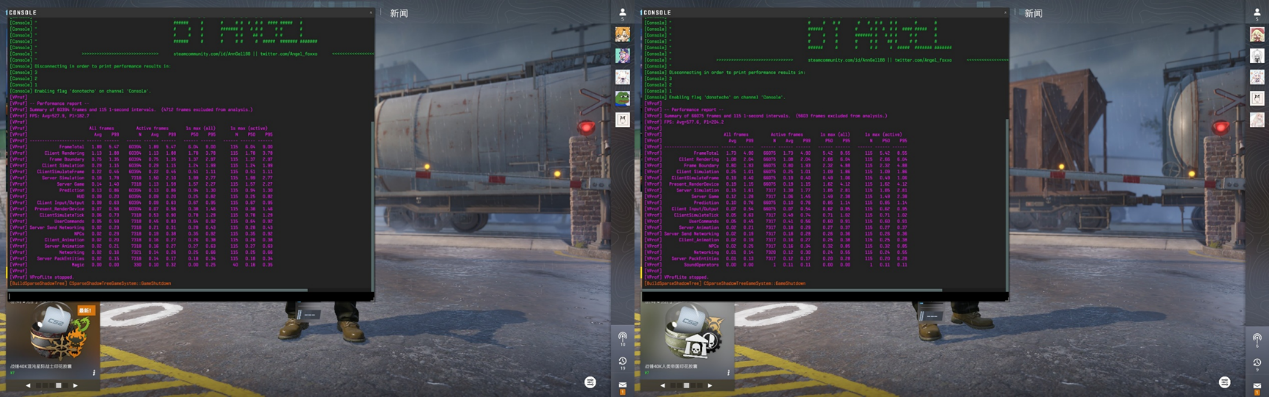Viewport: 1269px width, 397px height.
Task: Show info for the skull sticker capsule
Action: 728,373
